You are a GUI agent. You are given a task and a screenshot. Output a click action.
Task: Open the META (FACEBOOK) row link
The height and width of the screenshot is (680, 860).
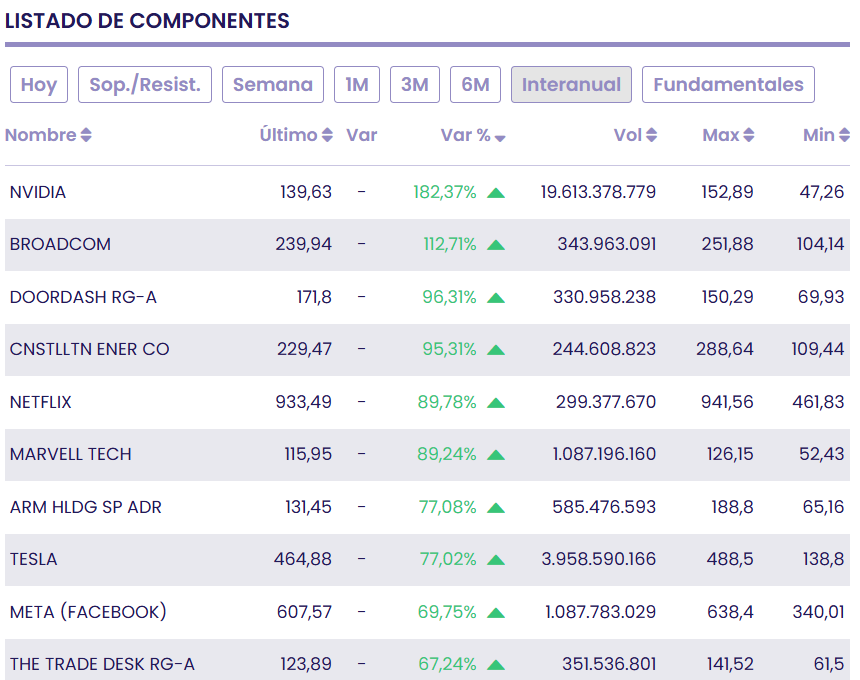(x=88, y=612)
